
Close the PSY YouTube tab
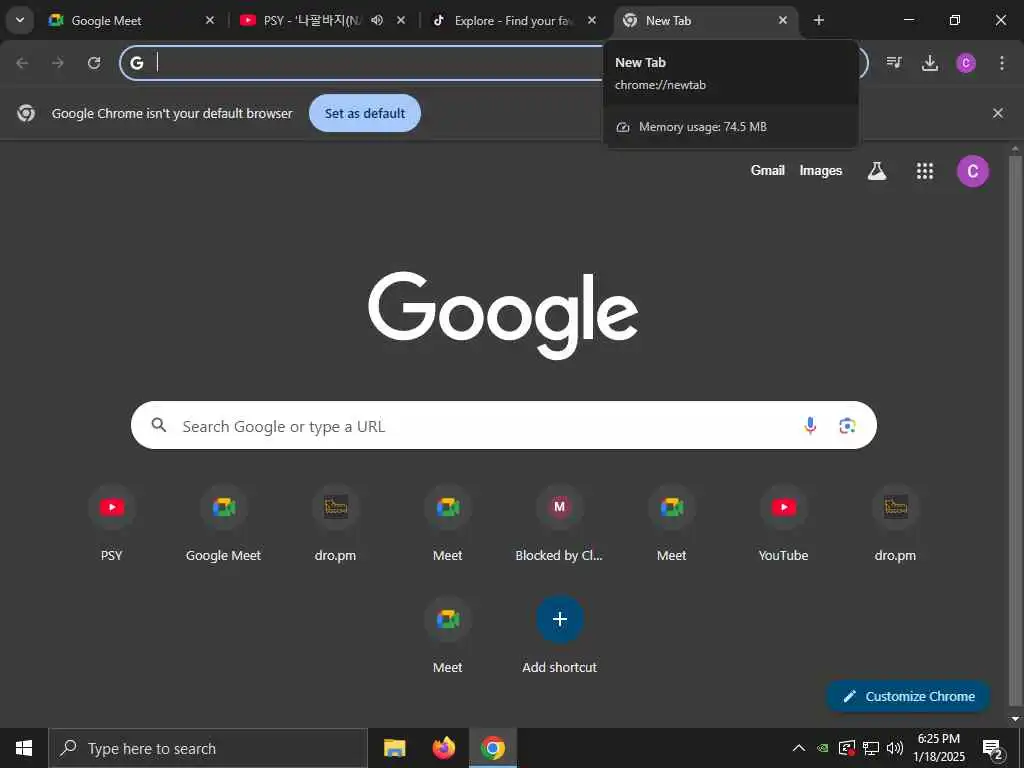point(401,20)
